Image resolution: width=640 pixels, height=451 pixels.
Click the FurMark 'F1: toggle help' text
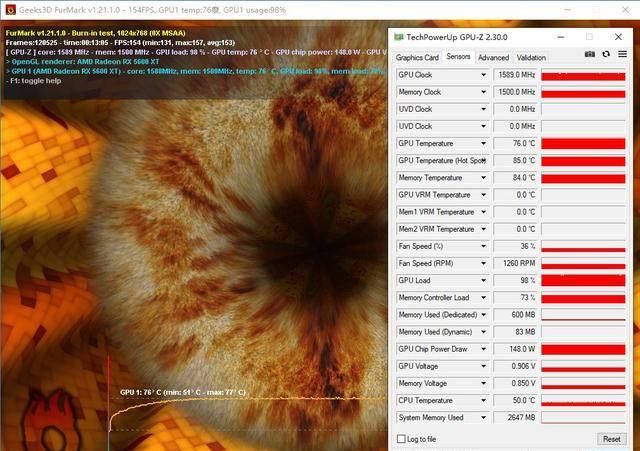click(x=33, y=81)
